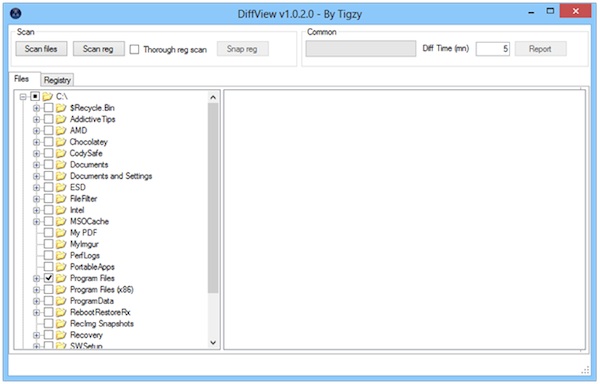Collapse the C:\ tree node
This screenshot has height=384, width=600.
tap(23, 97)
